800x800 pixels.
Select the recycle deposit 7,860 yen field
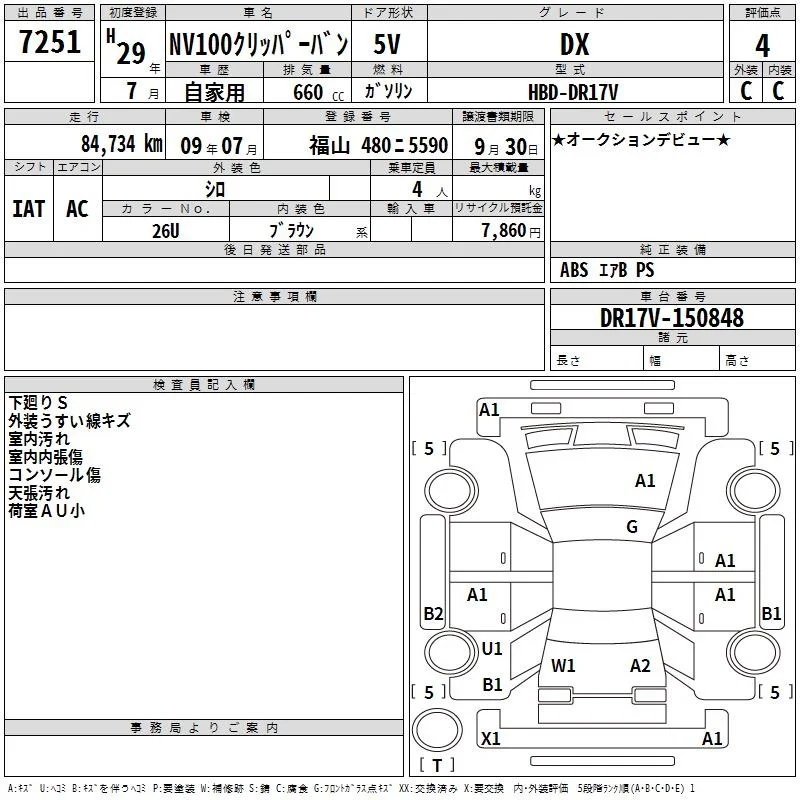tap(498, 230)
